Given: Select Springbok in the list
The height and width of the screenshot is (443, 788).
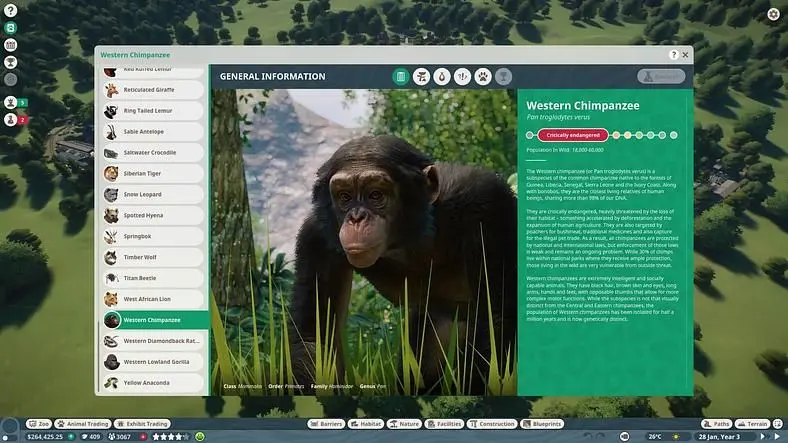Looking at the screenshot, I should pos(153,236).
